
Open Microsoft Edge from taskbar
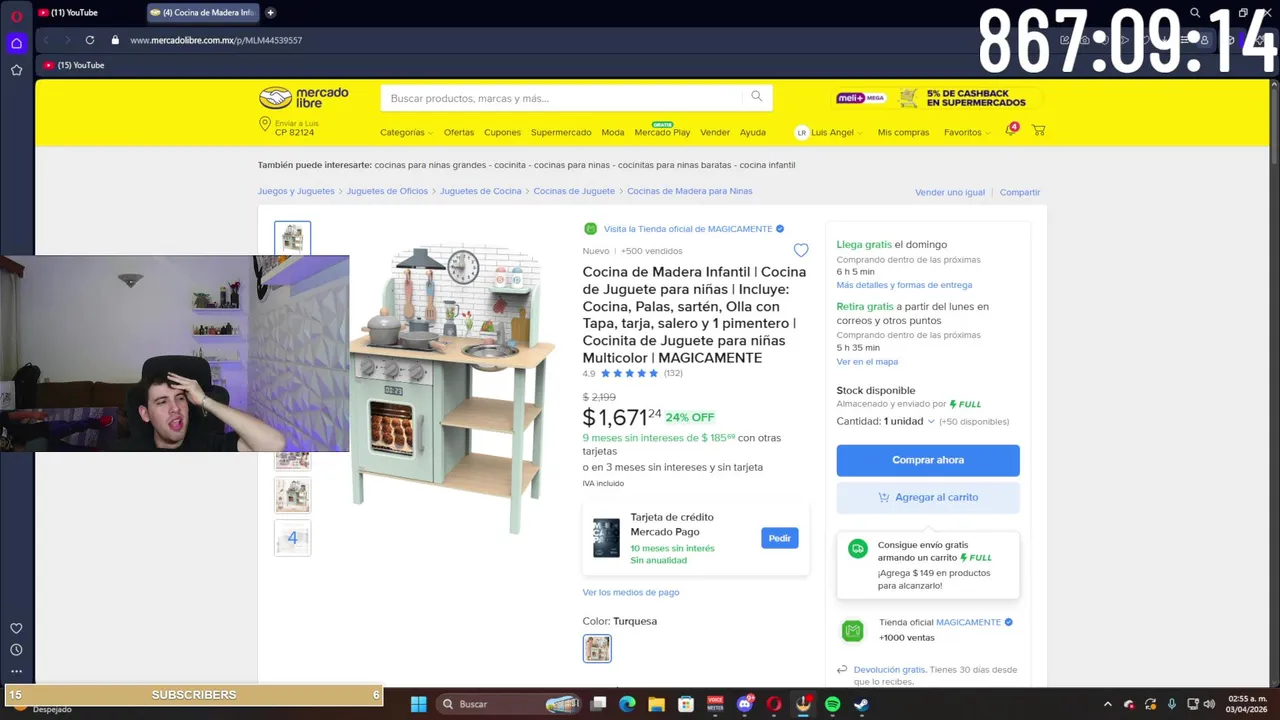pos(627,704)
